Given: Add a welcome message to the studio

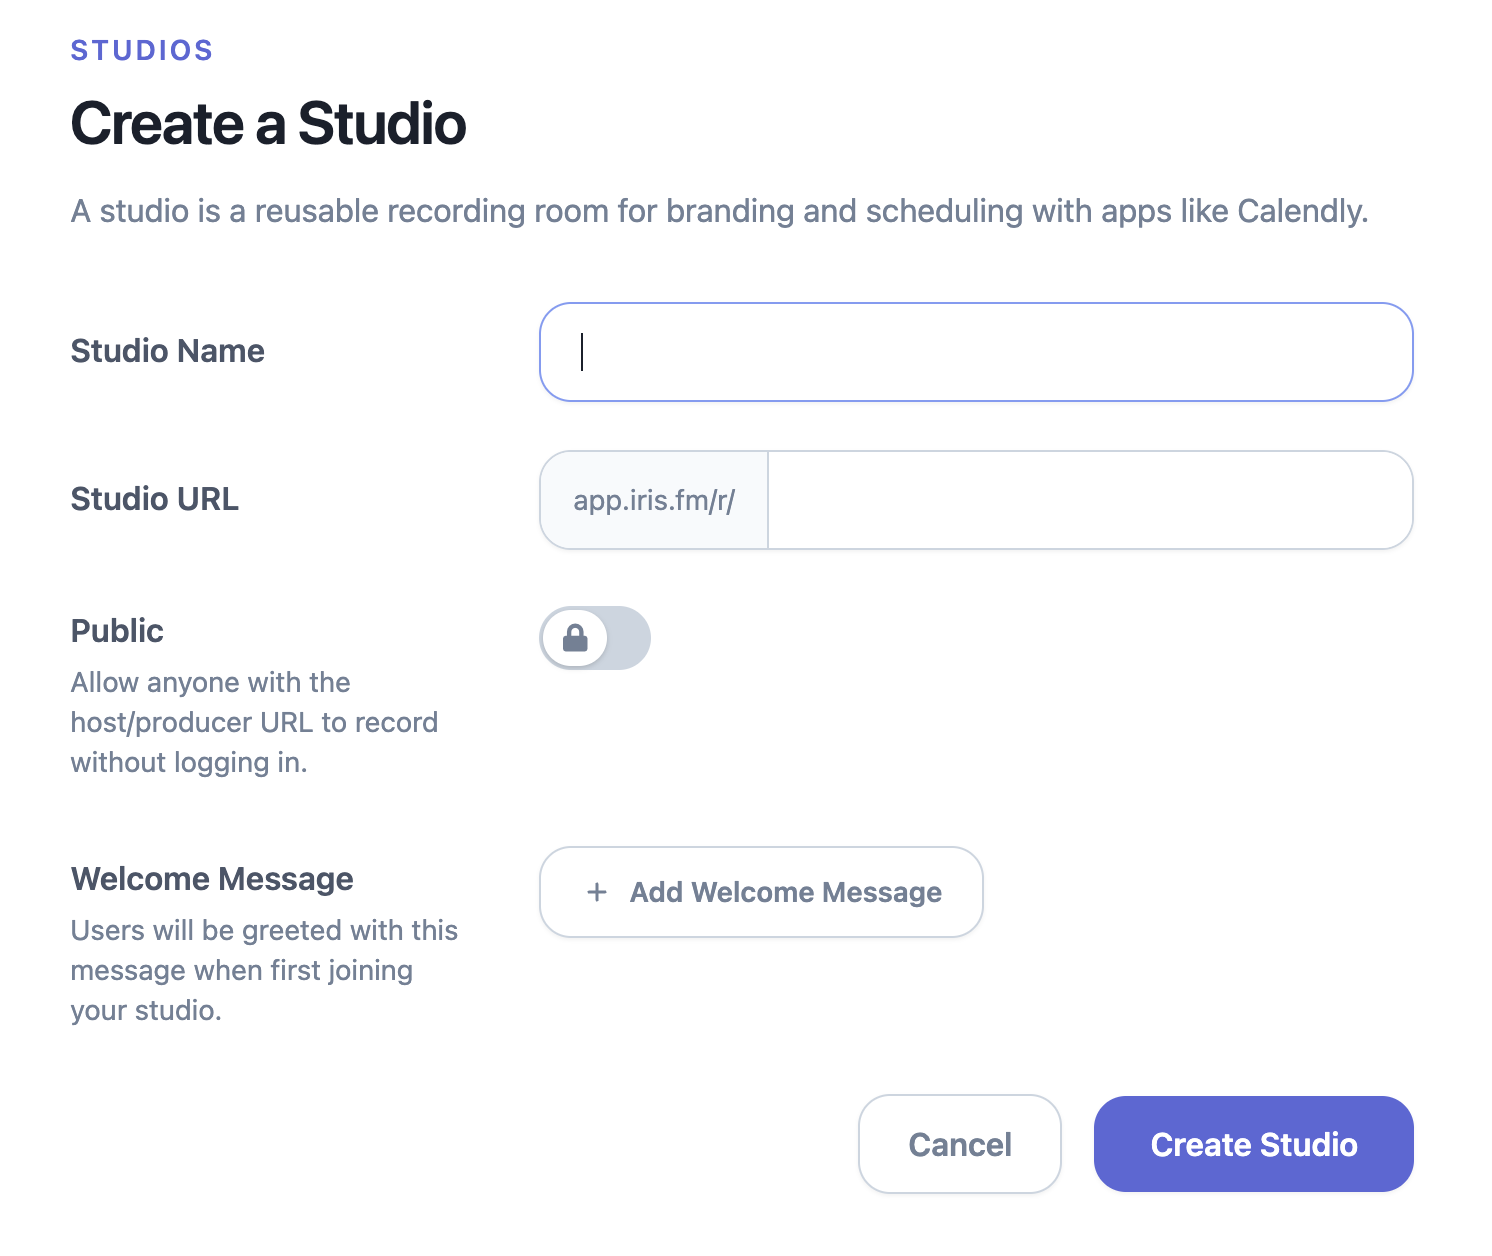Looking at the screenshot, I should (760, 892).
